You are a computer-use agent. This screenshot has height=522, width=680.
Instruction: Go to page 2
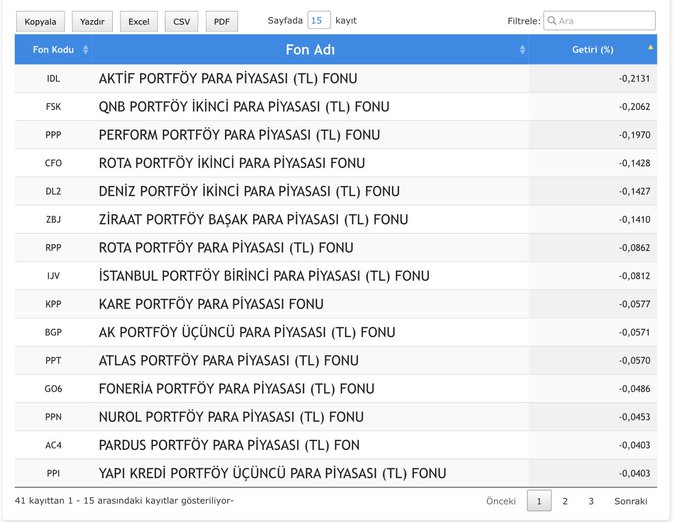click(565, 501)
